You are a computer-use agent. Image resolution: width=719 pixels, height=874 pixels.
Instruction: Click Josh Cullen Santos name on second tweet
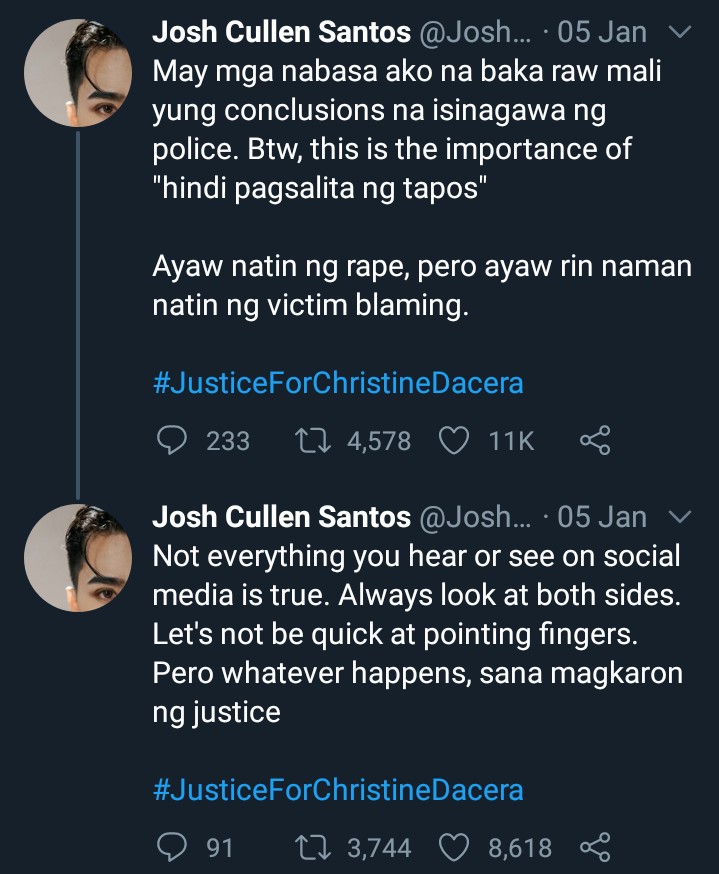click(x=281, y=517)
